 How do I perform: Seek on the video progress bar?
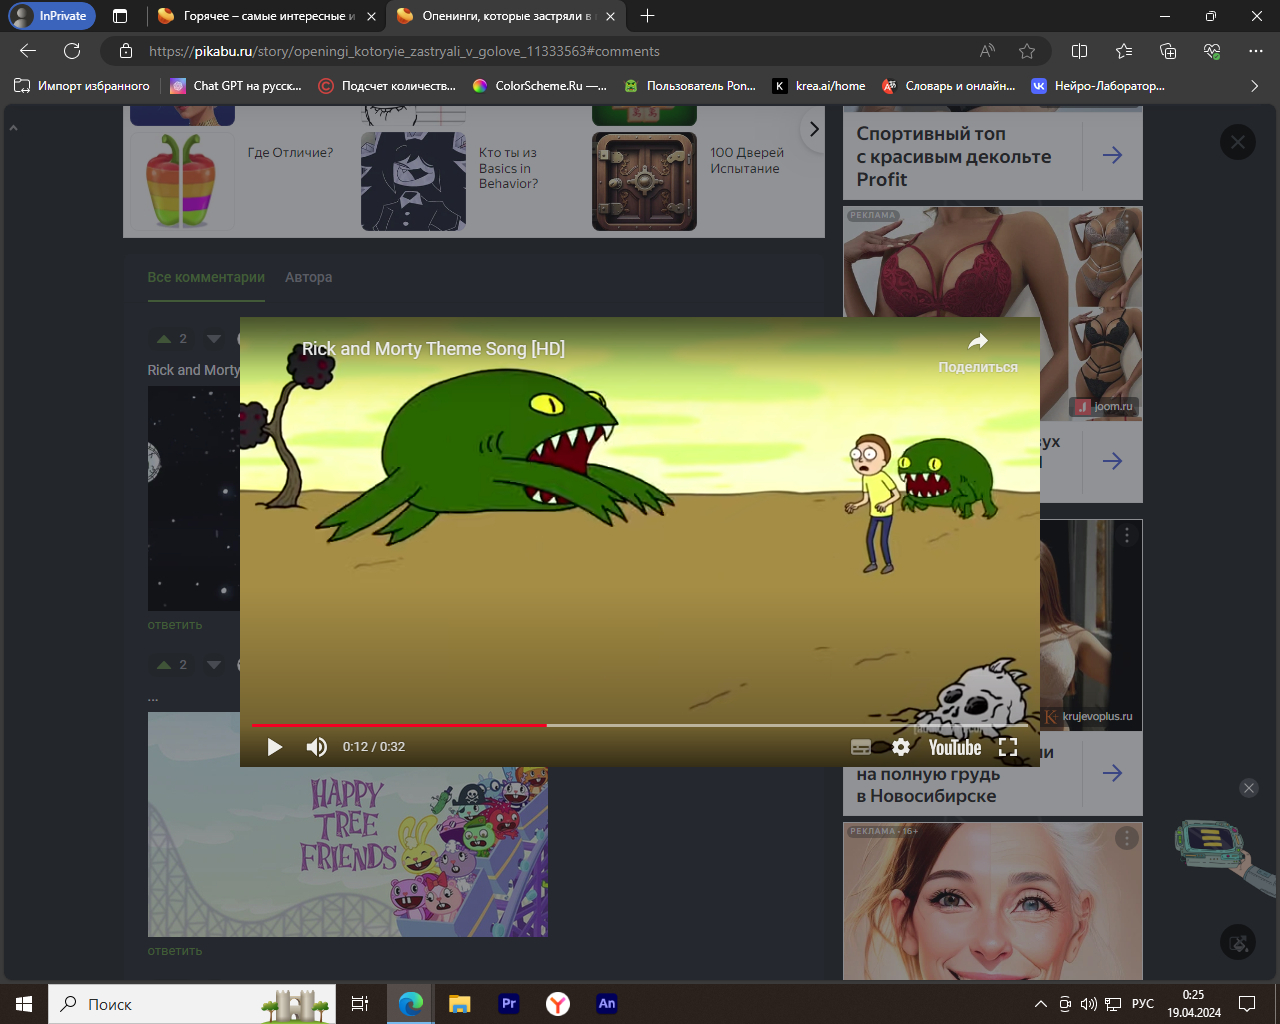pos(640,725)
